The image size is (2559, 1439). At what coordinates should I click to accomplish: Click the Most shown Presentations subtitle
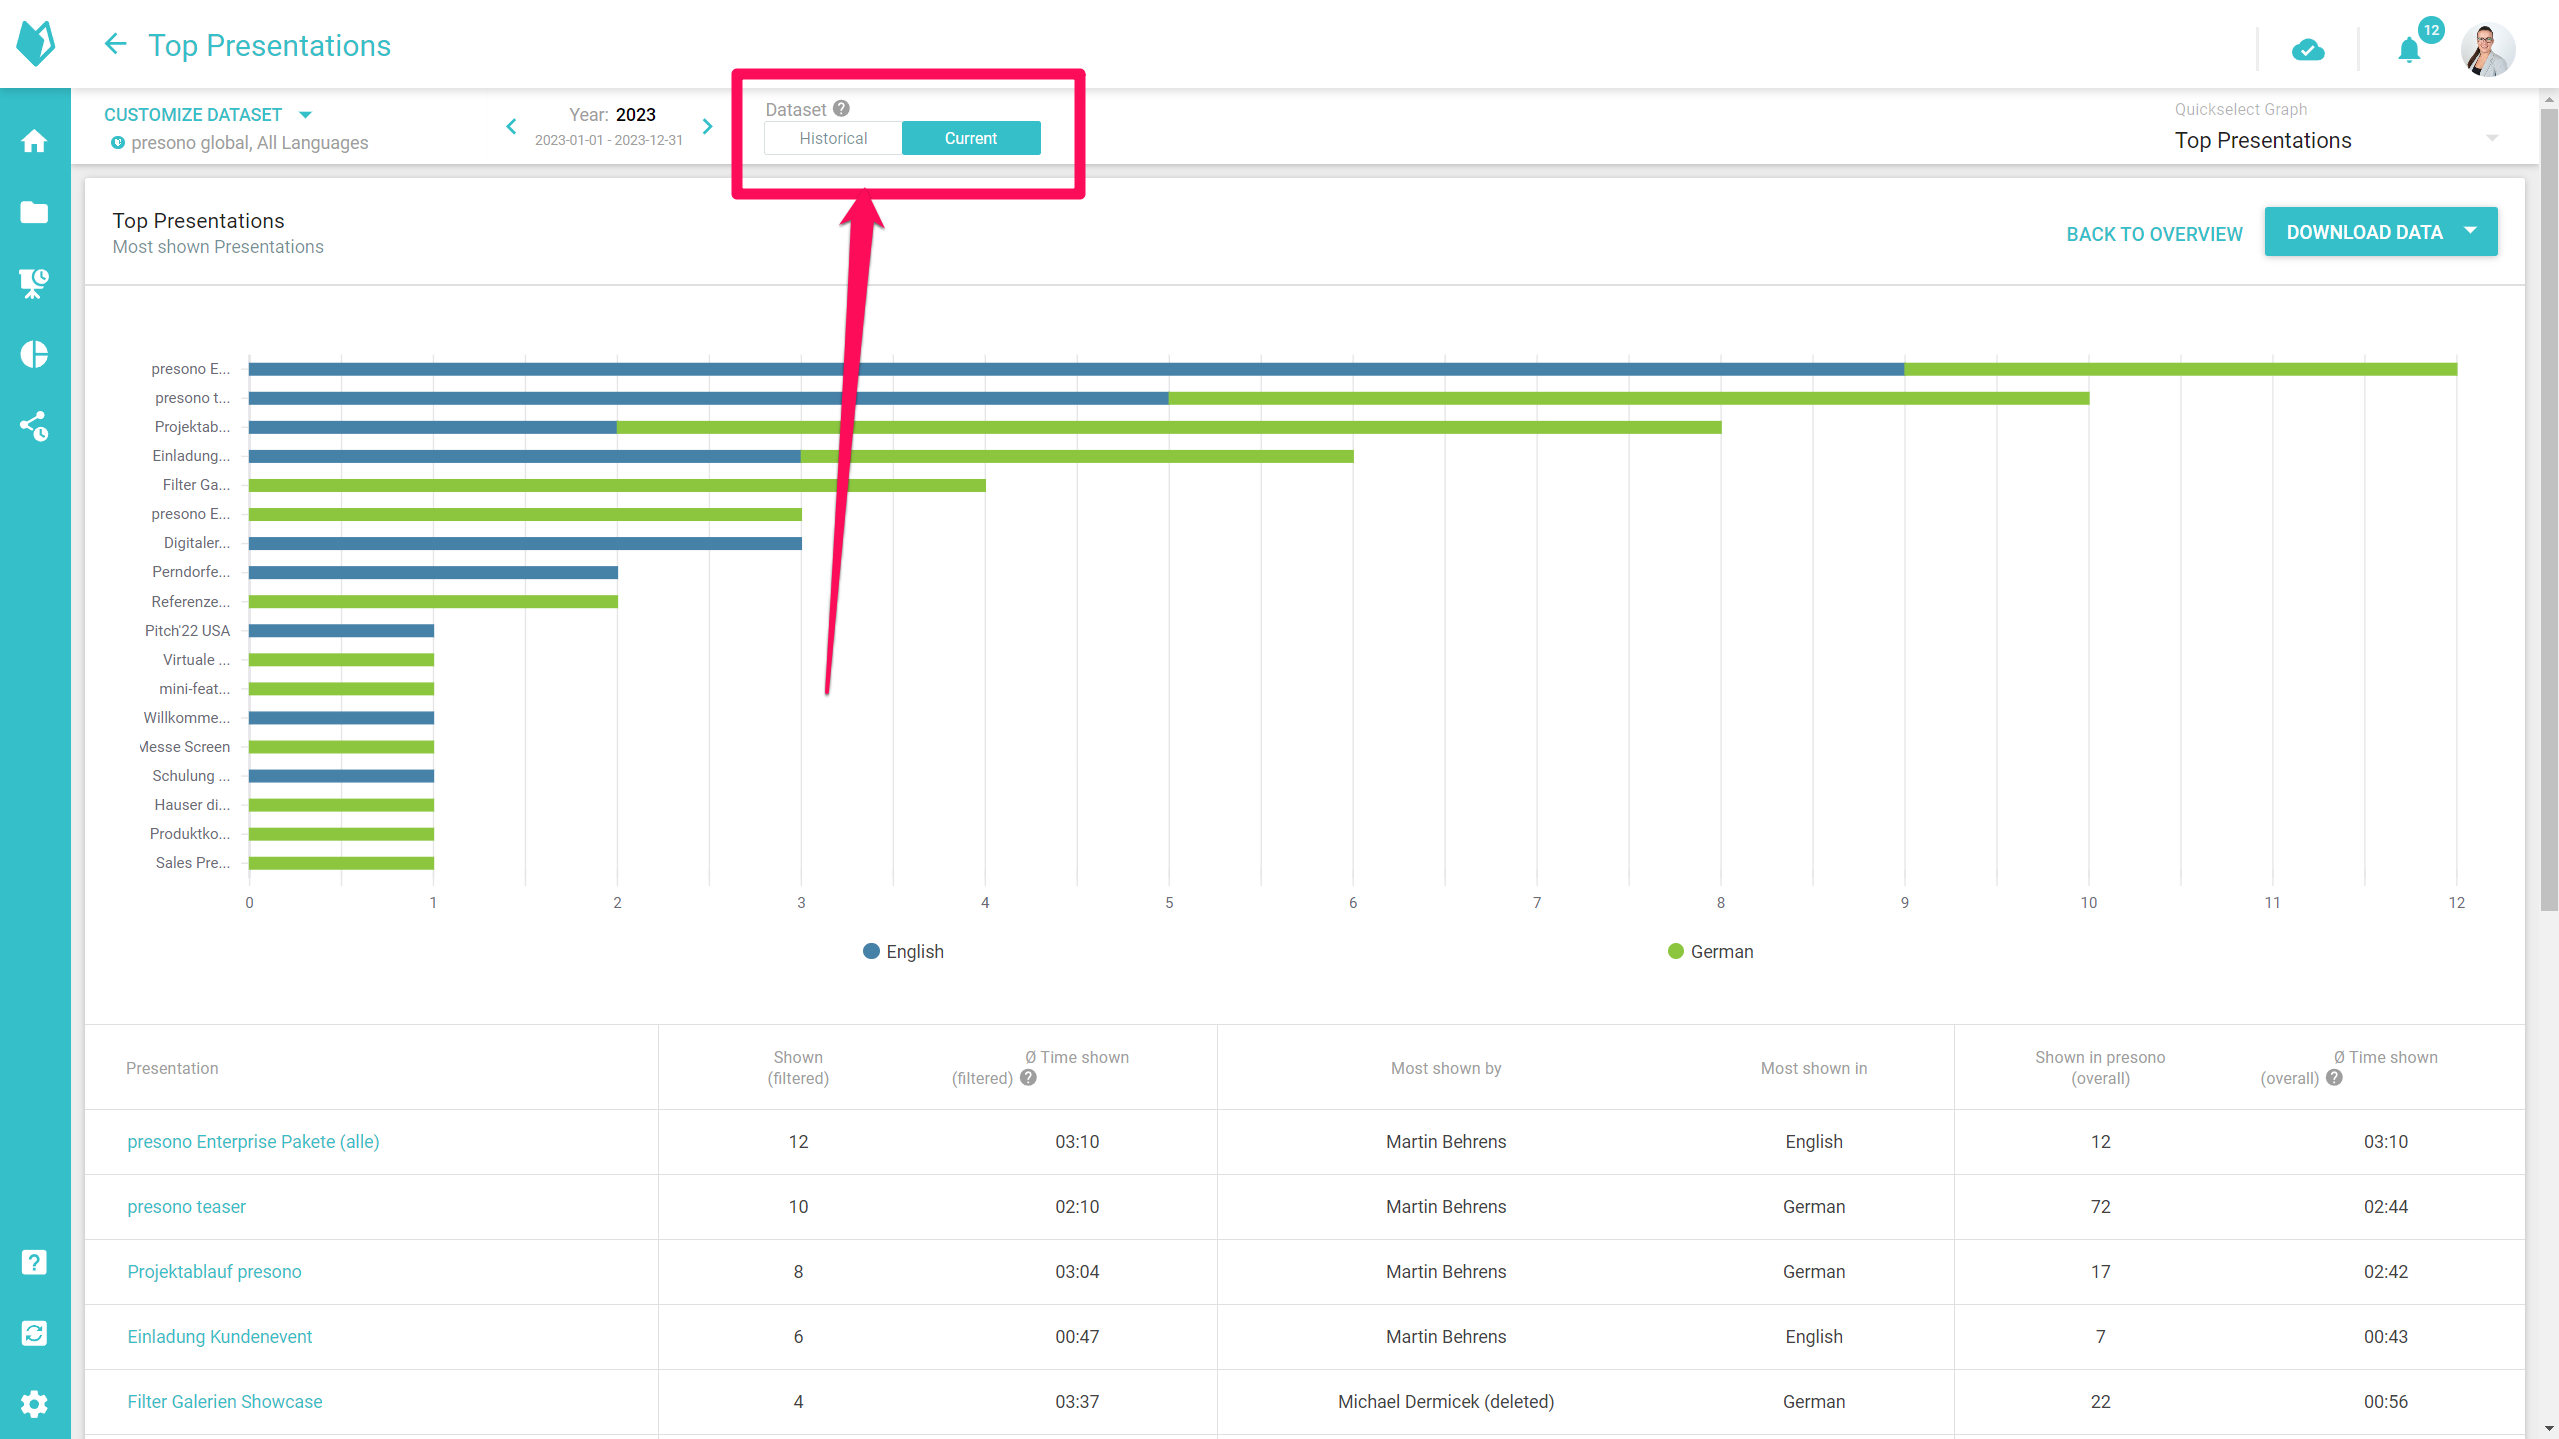218,247
